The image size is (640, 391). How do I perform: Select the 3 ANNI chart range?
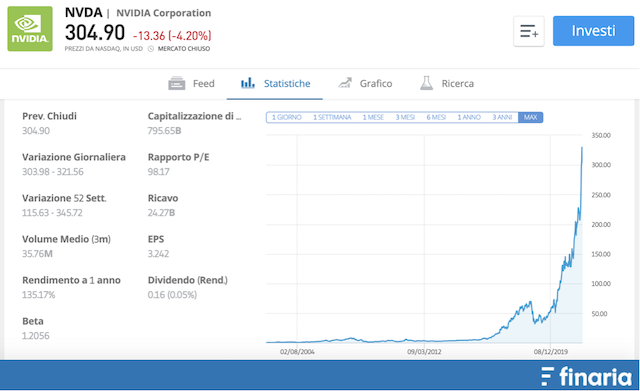pyautogui.click(x=502, y=118)
